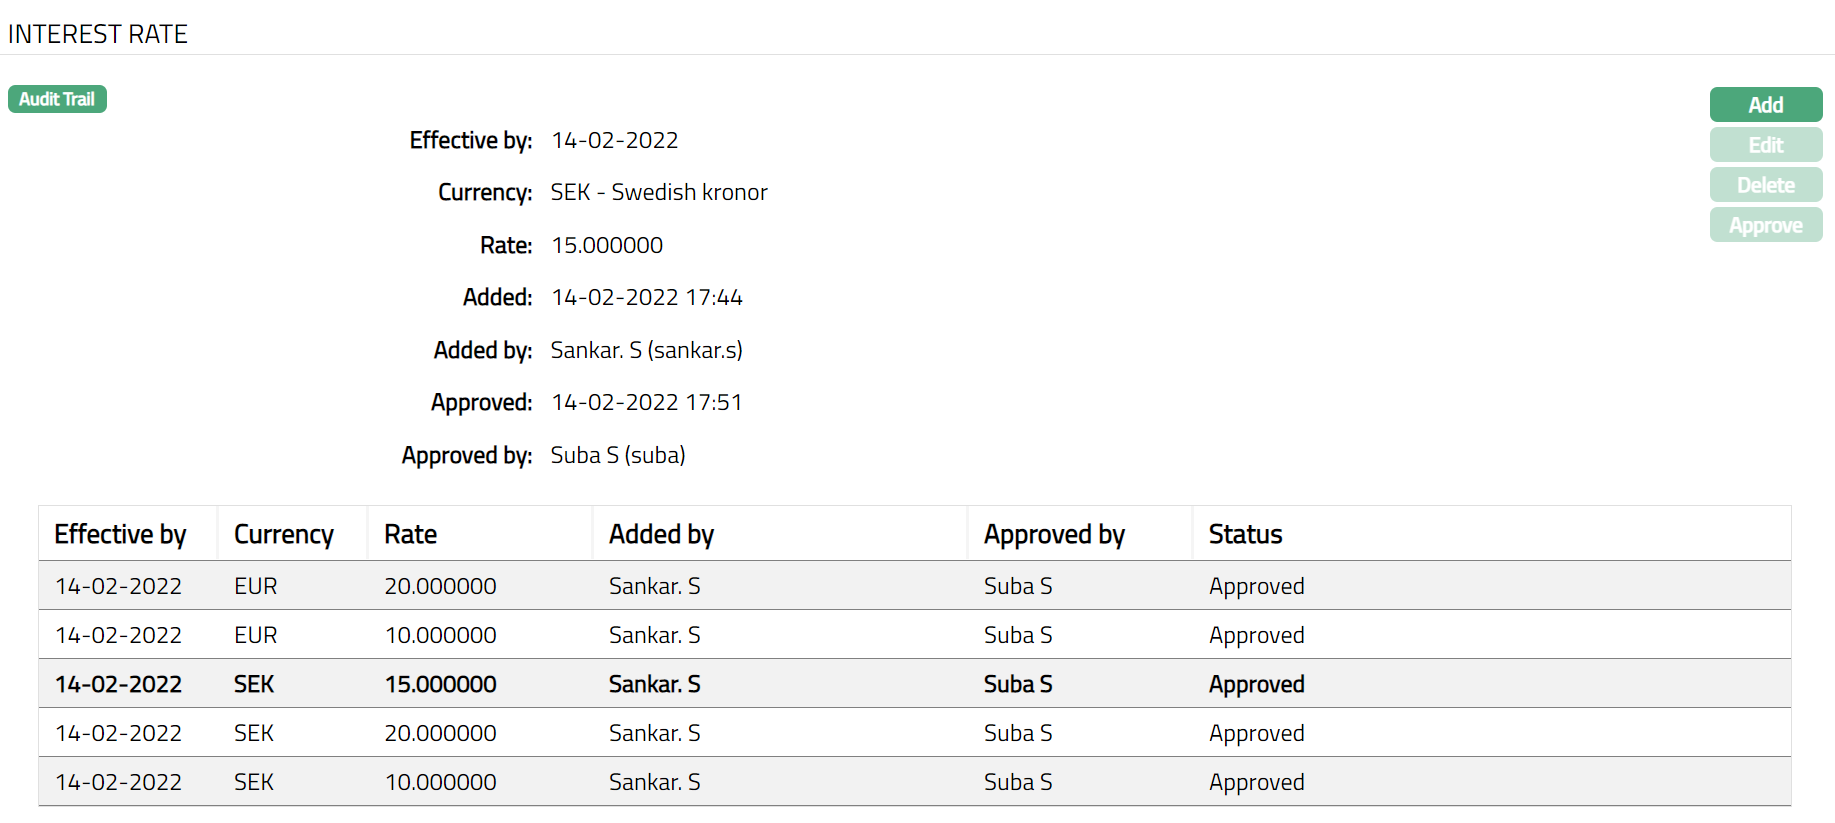Click the Currency value SEK - Swedish kronor

point(659,192)
